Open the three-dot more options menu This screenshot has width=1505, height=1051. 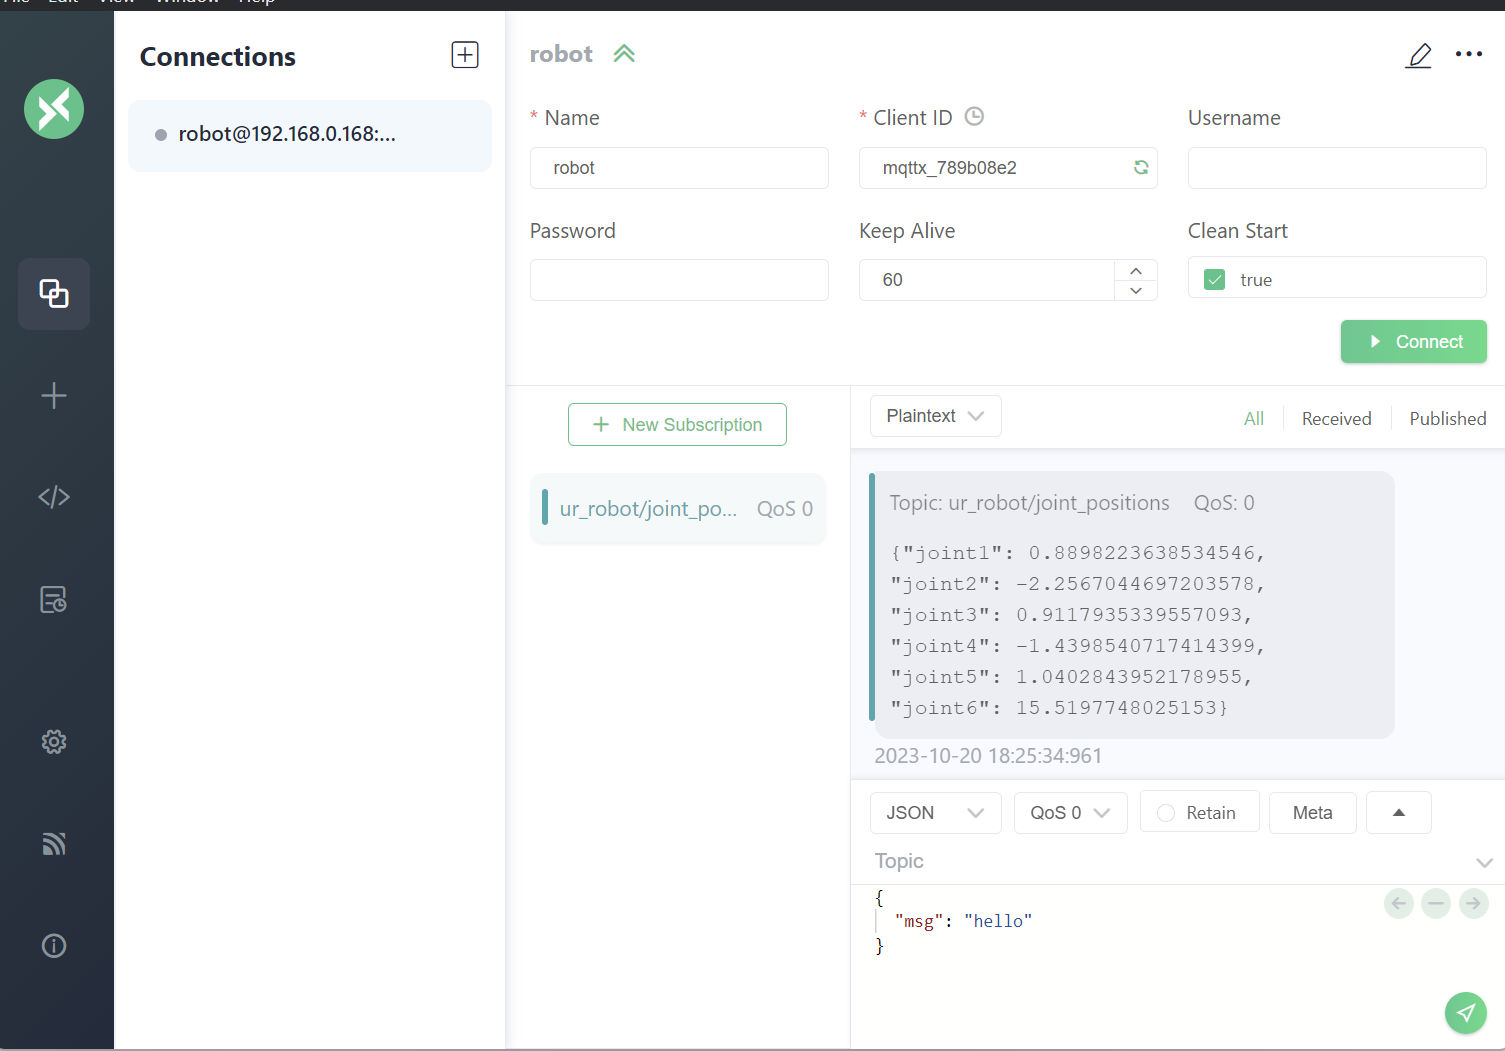click(1469, 54)
